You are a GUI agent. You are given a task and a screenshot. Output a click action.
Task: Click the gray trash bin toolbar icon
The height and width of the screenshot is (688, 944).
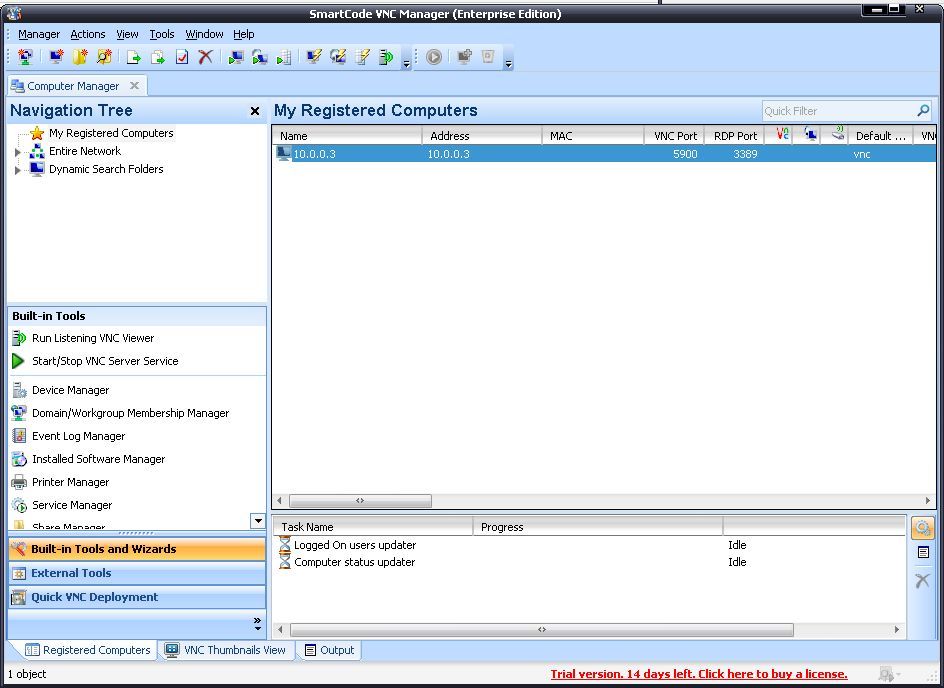[x=488, y=57]
